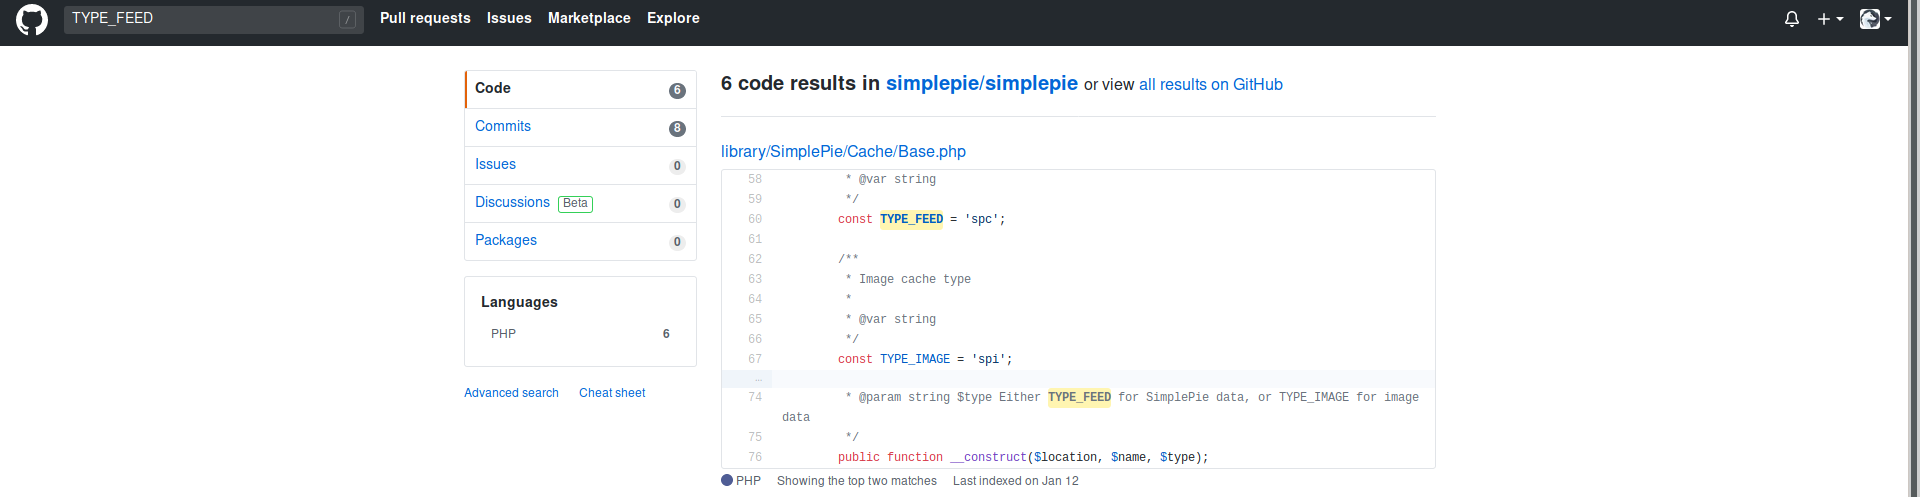Select the Issues results filter in sidebar

(x=580, y=165)
